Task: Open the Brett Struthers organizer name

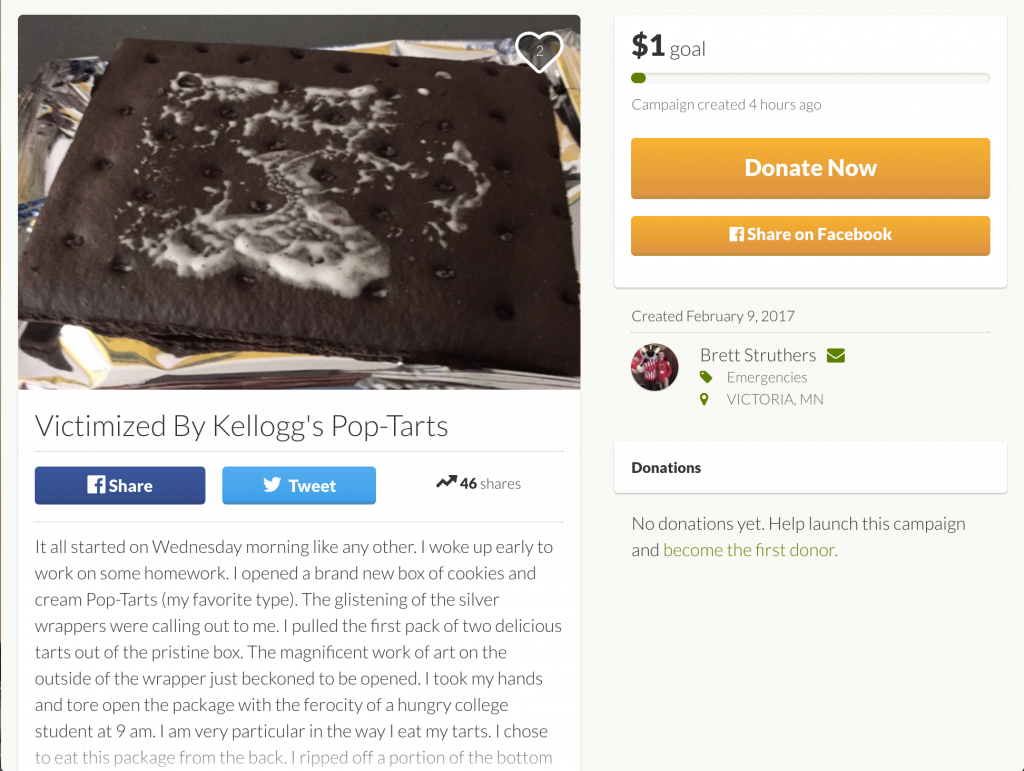Action: 757,355
